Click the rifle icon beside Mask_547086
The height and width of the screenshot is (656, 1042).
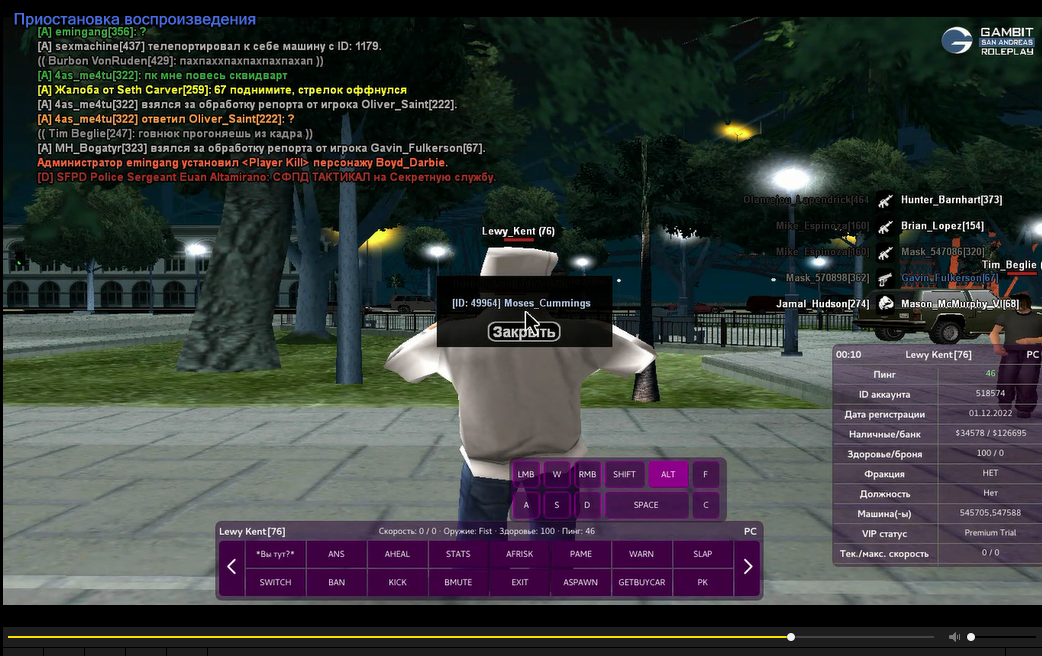click(885, 252)
